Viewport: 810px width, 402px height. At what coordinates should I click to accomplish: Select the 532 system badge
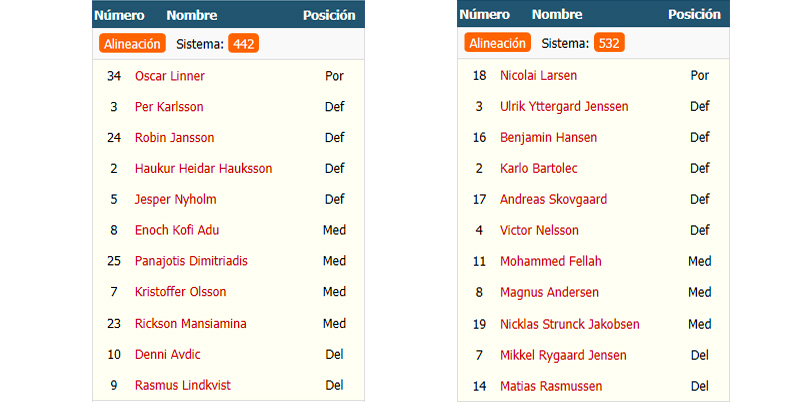click(609, 43)
